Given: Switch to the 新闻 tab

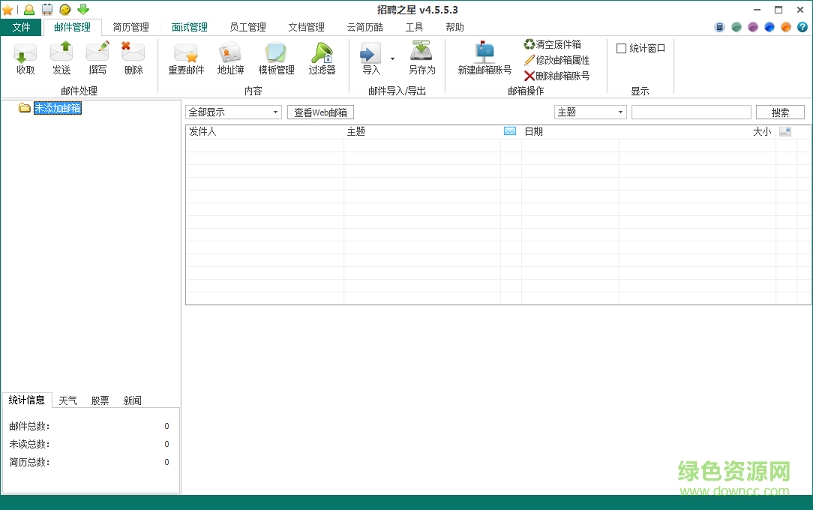Looking at the screenshot, I should (x=133, y=400).
